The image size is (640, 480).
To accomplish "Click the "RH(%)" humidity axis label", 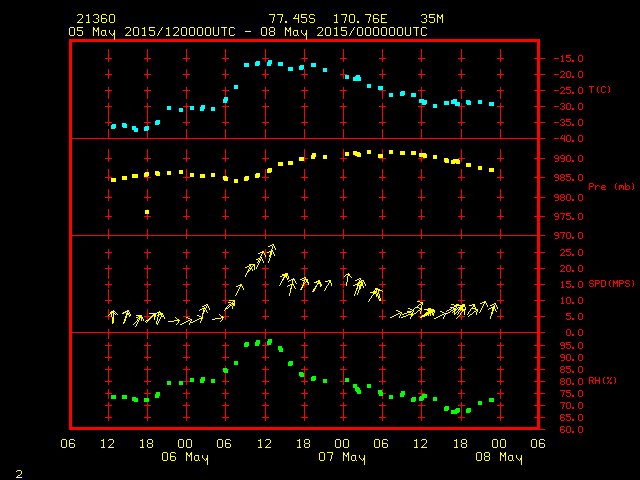I will [602, 381].
